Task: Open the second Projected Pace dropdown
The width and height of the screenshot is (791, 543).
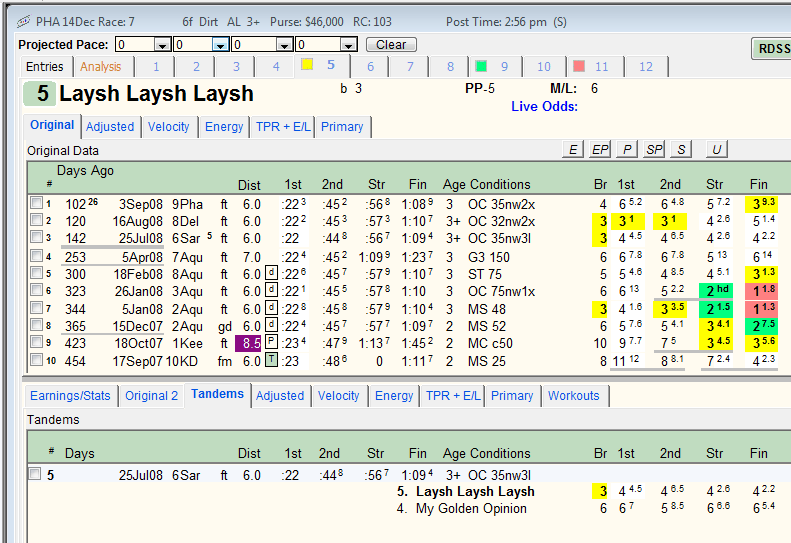Action: point(220,45)
